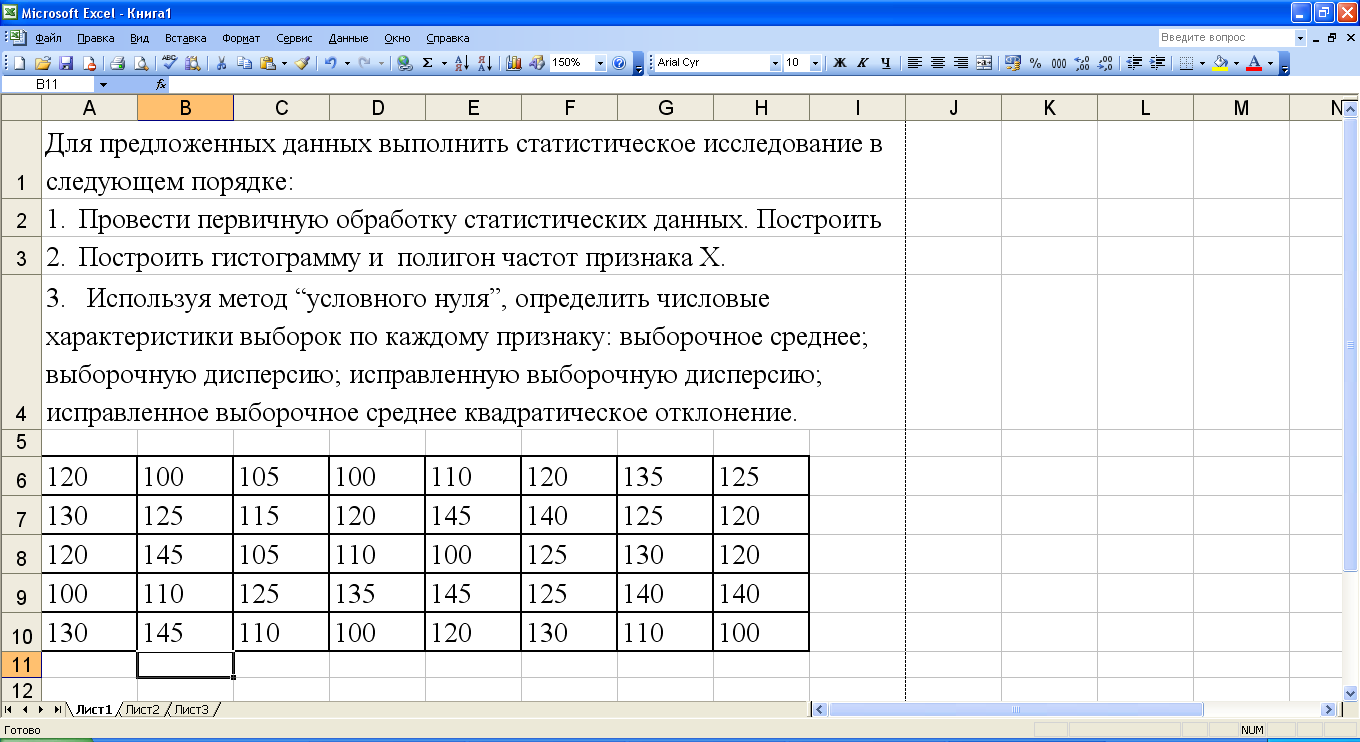Insert a hyperlink using the globe icon
Image resolution: width=1360 pixels, height=742 pixels.
coord(404,63)
